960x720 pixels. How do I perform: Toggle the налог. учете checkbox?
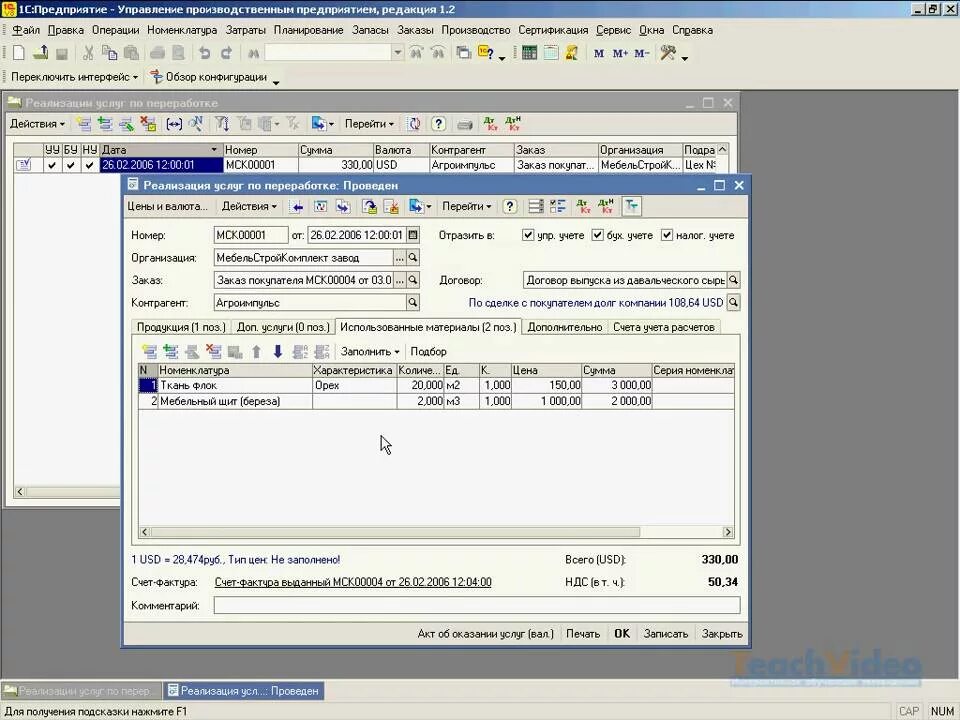pyautogui.click(x=667, y=235)
